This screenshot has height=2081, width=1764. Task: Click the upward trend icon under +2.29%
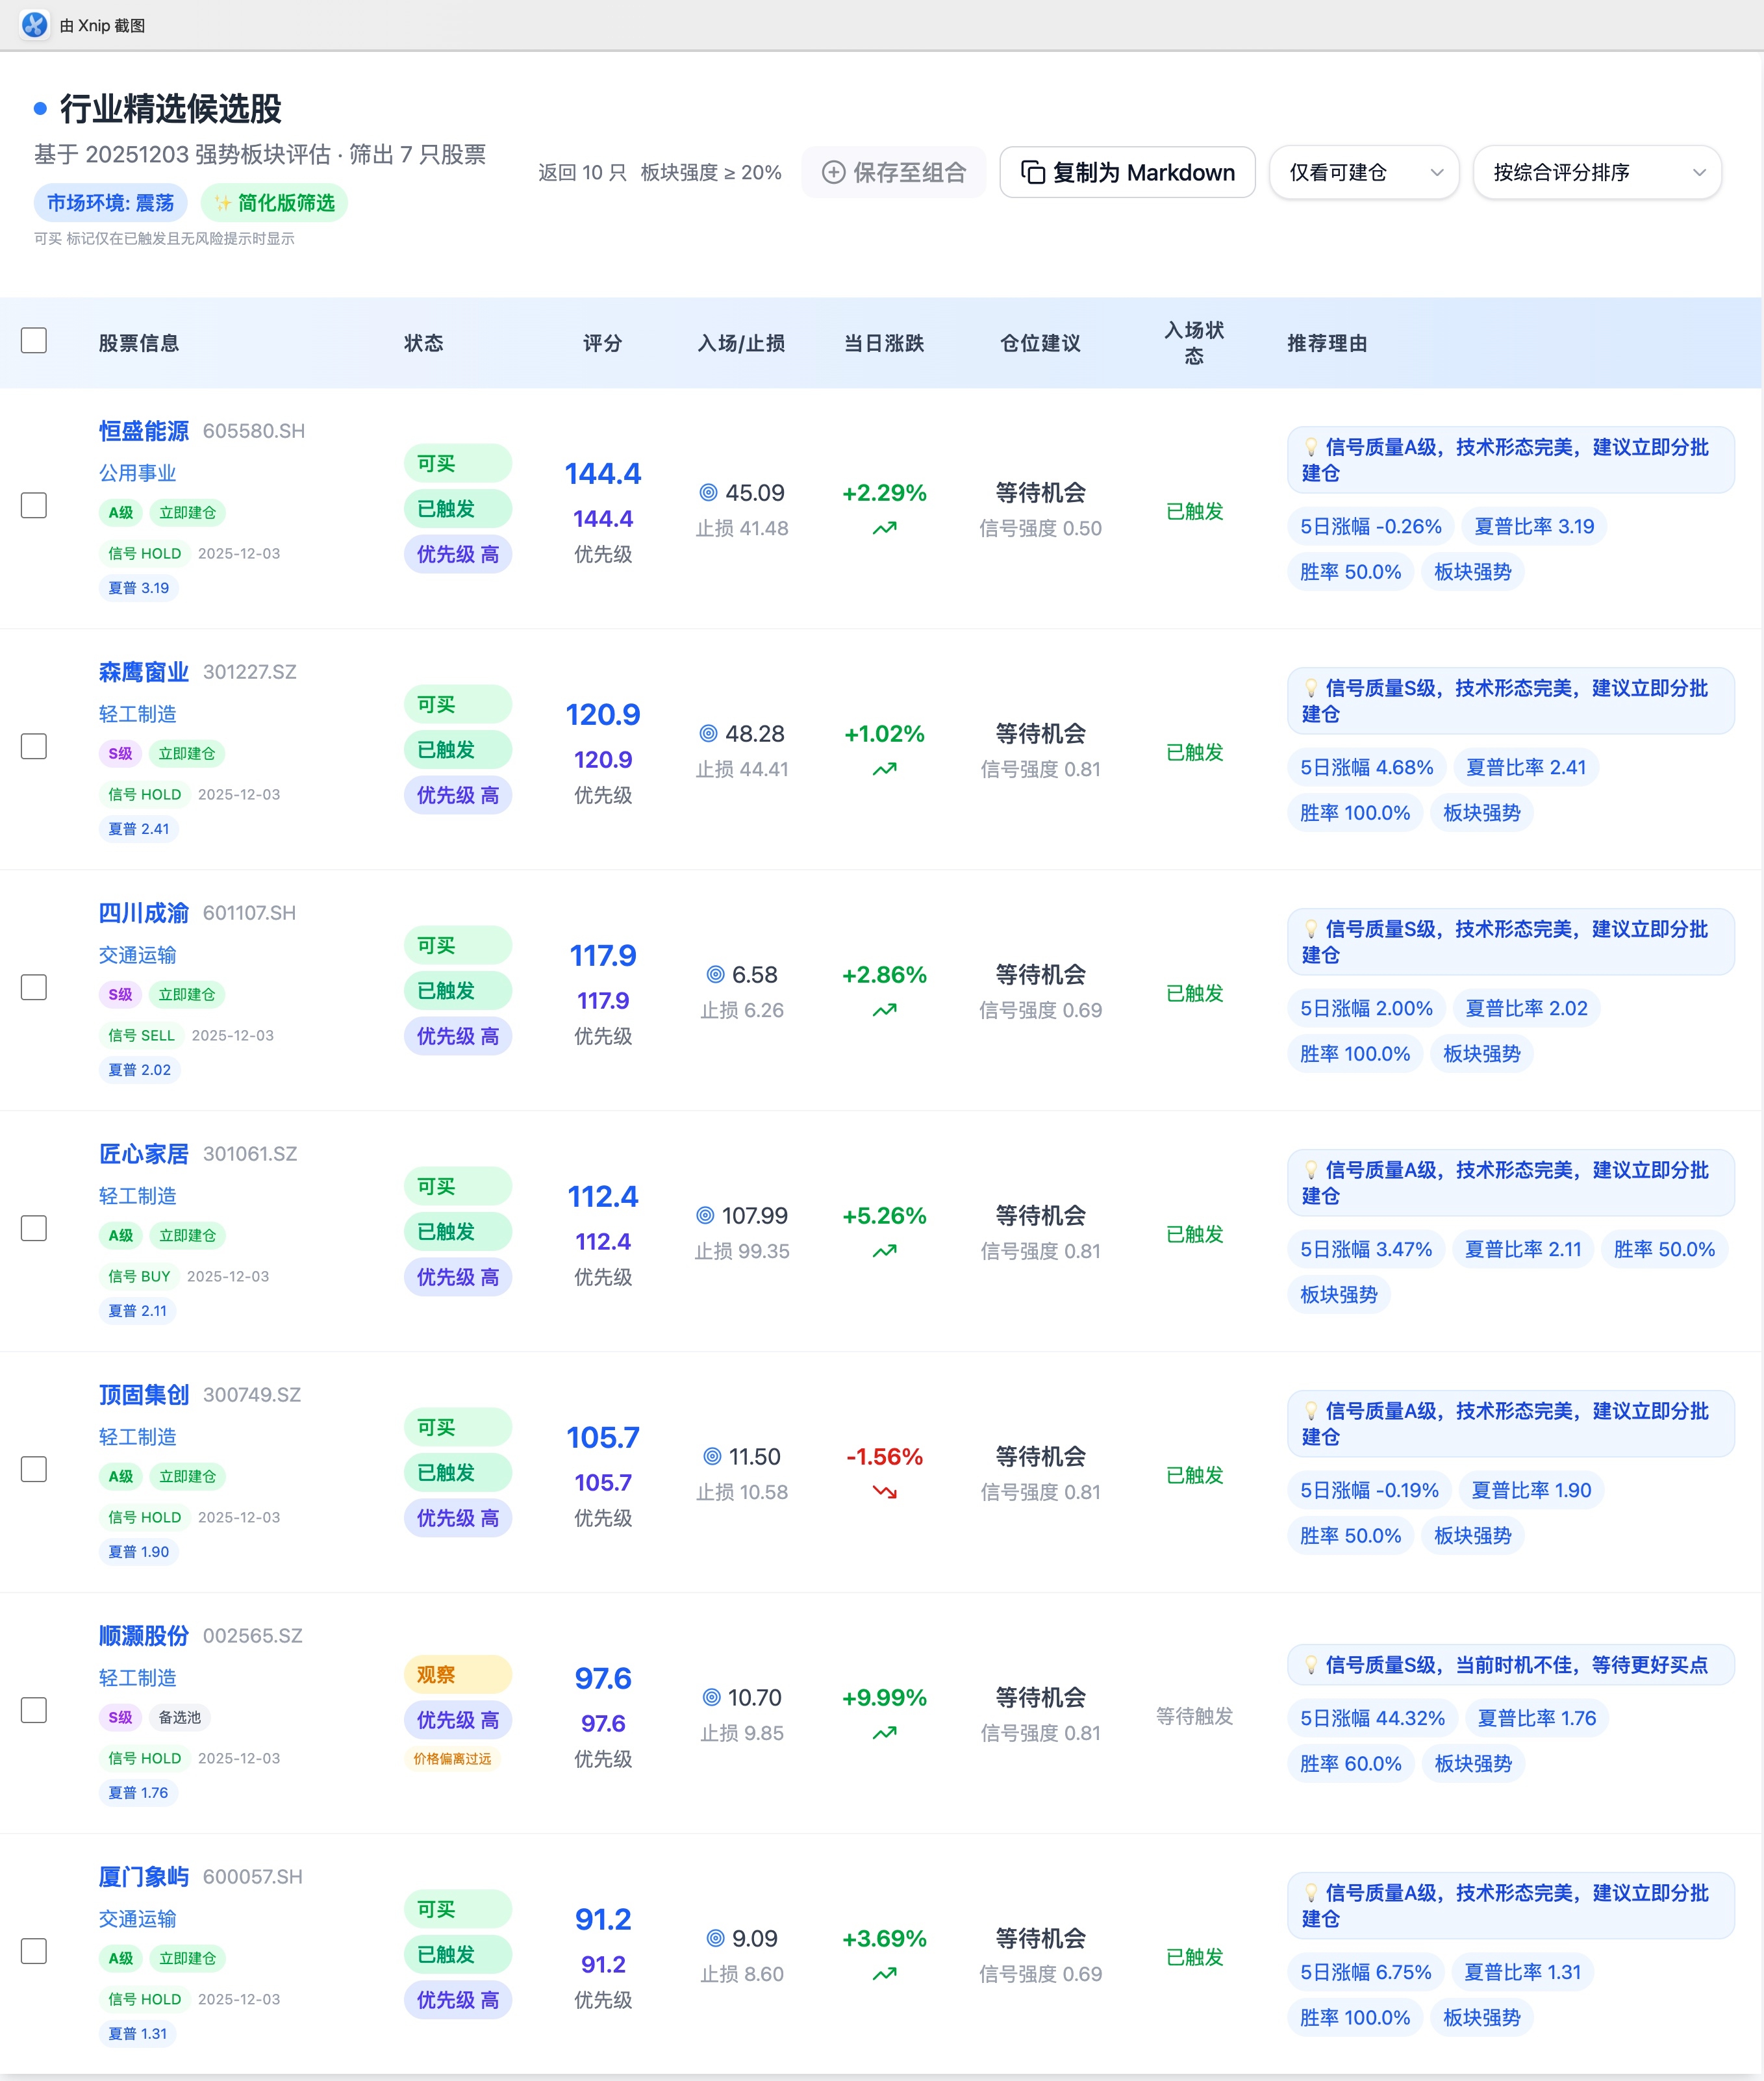click(x=884, y=528)
